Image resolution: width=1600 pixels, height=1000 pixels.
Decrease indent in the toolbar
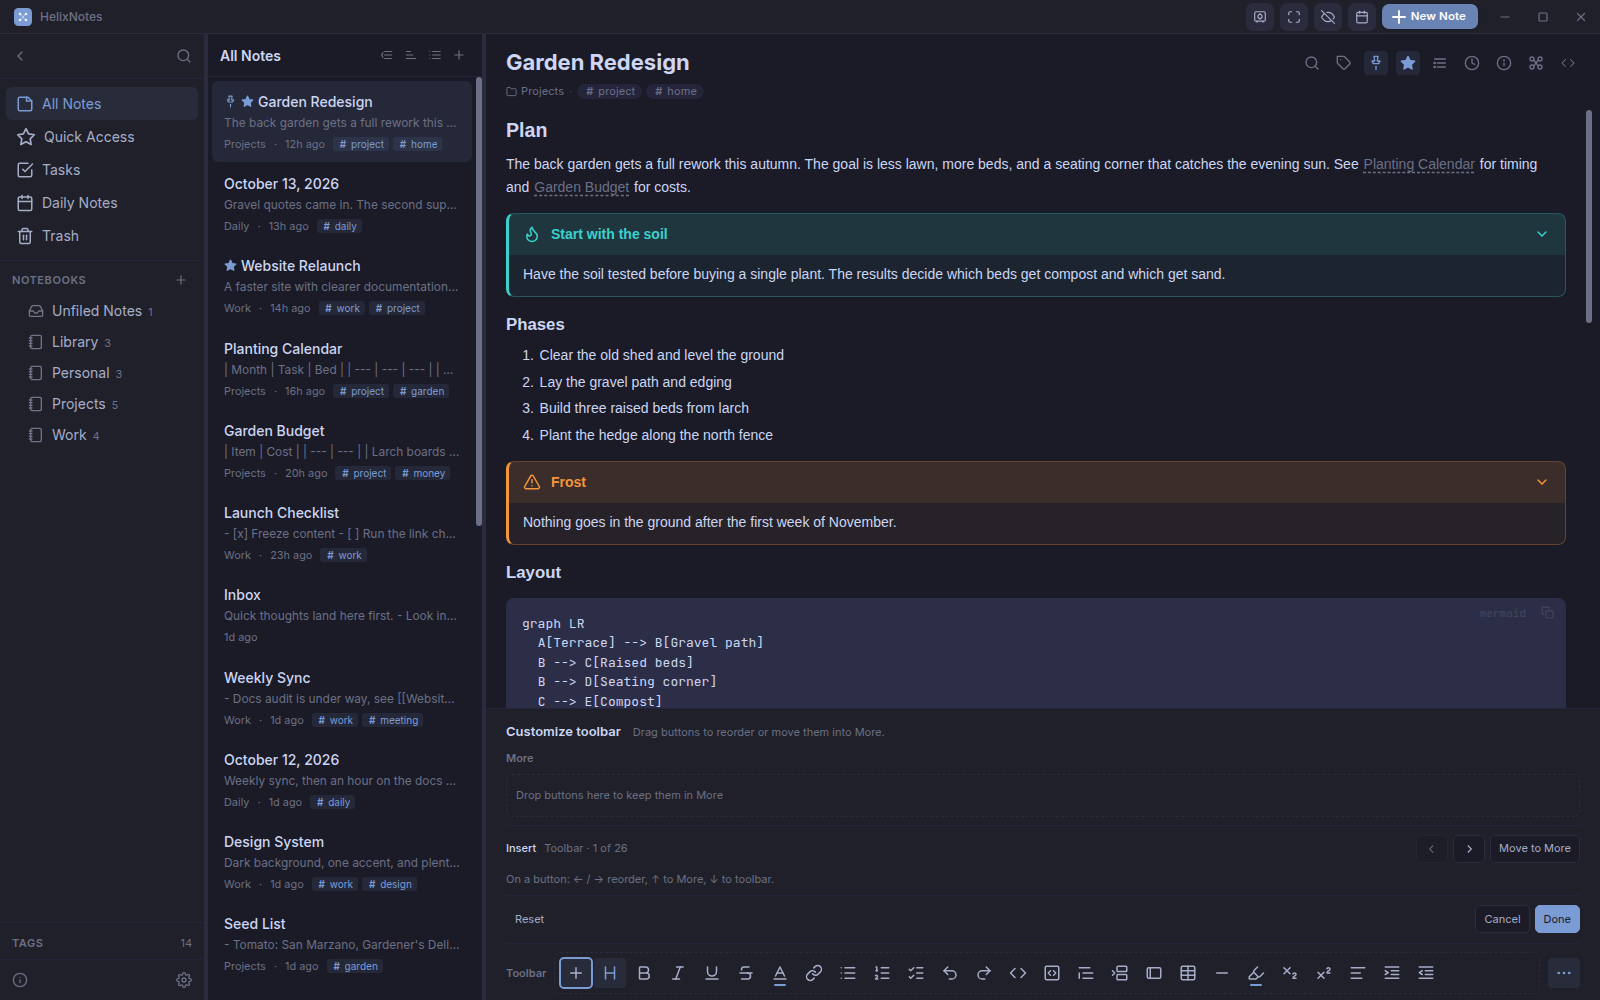tap(1426, 973)
